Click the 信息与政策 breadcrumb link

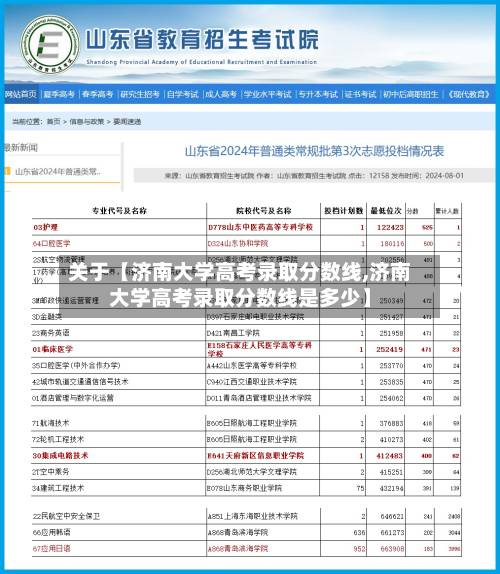click(87, 122)
